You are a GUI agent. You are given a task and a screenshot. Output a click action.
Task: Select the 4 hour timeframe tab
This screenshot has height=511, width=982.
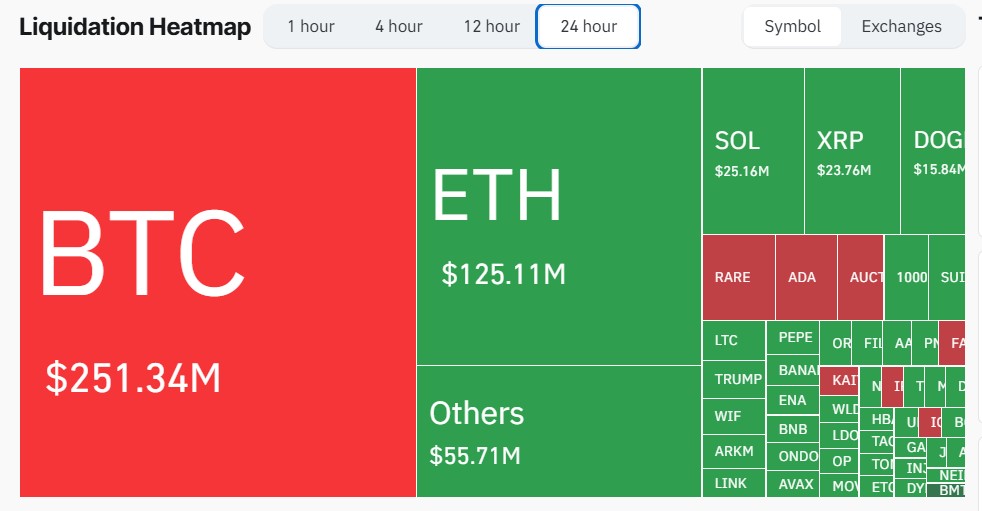point(399,26)
